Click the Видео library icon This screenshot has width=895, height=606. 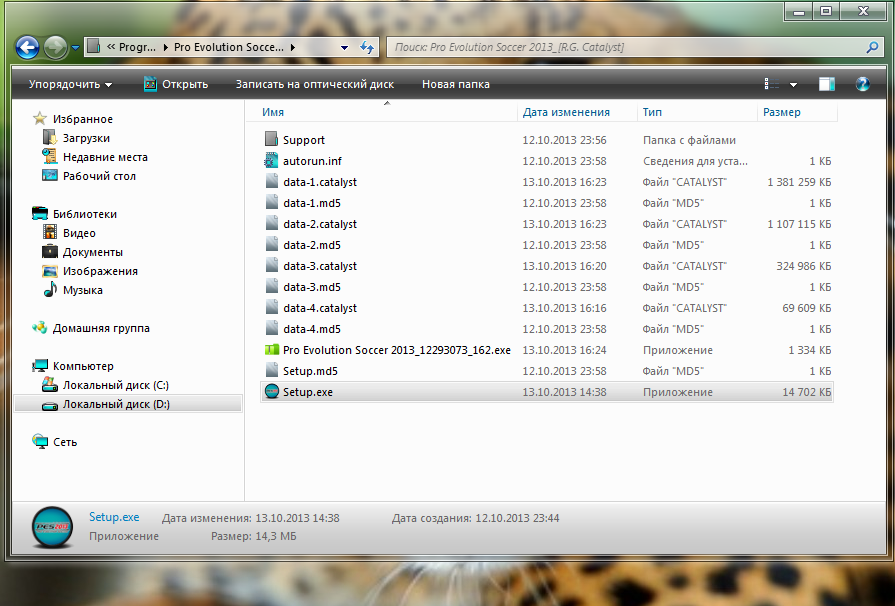50,232
